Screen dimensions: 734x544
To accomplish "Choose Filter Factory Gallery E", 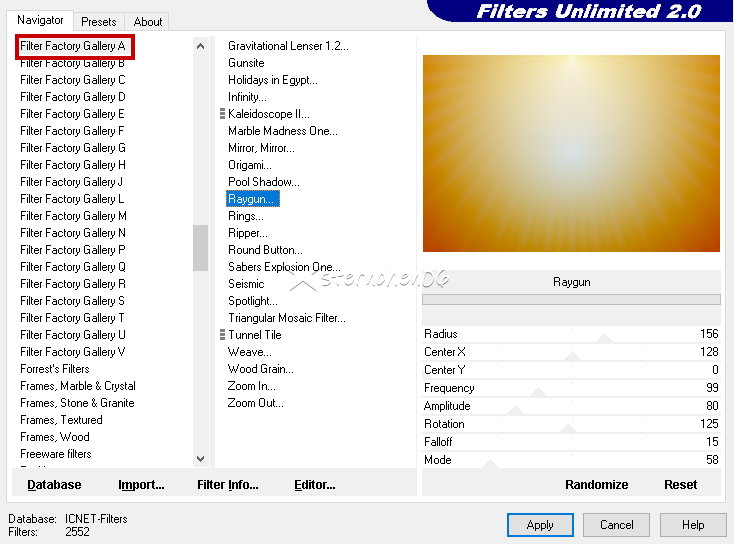I will pyautogui.click(x=72, y=114).
